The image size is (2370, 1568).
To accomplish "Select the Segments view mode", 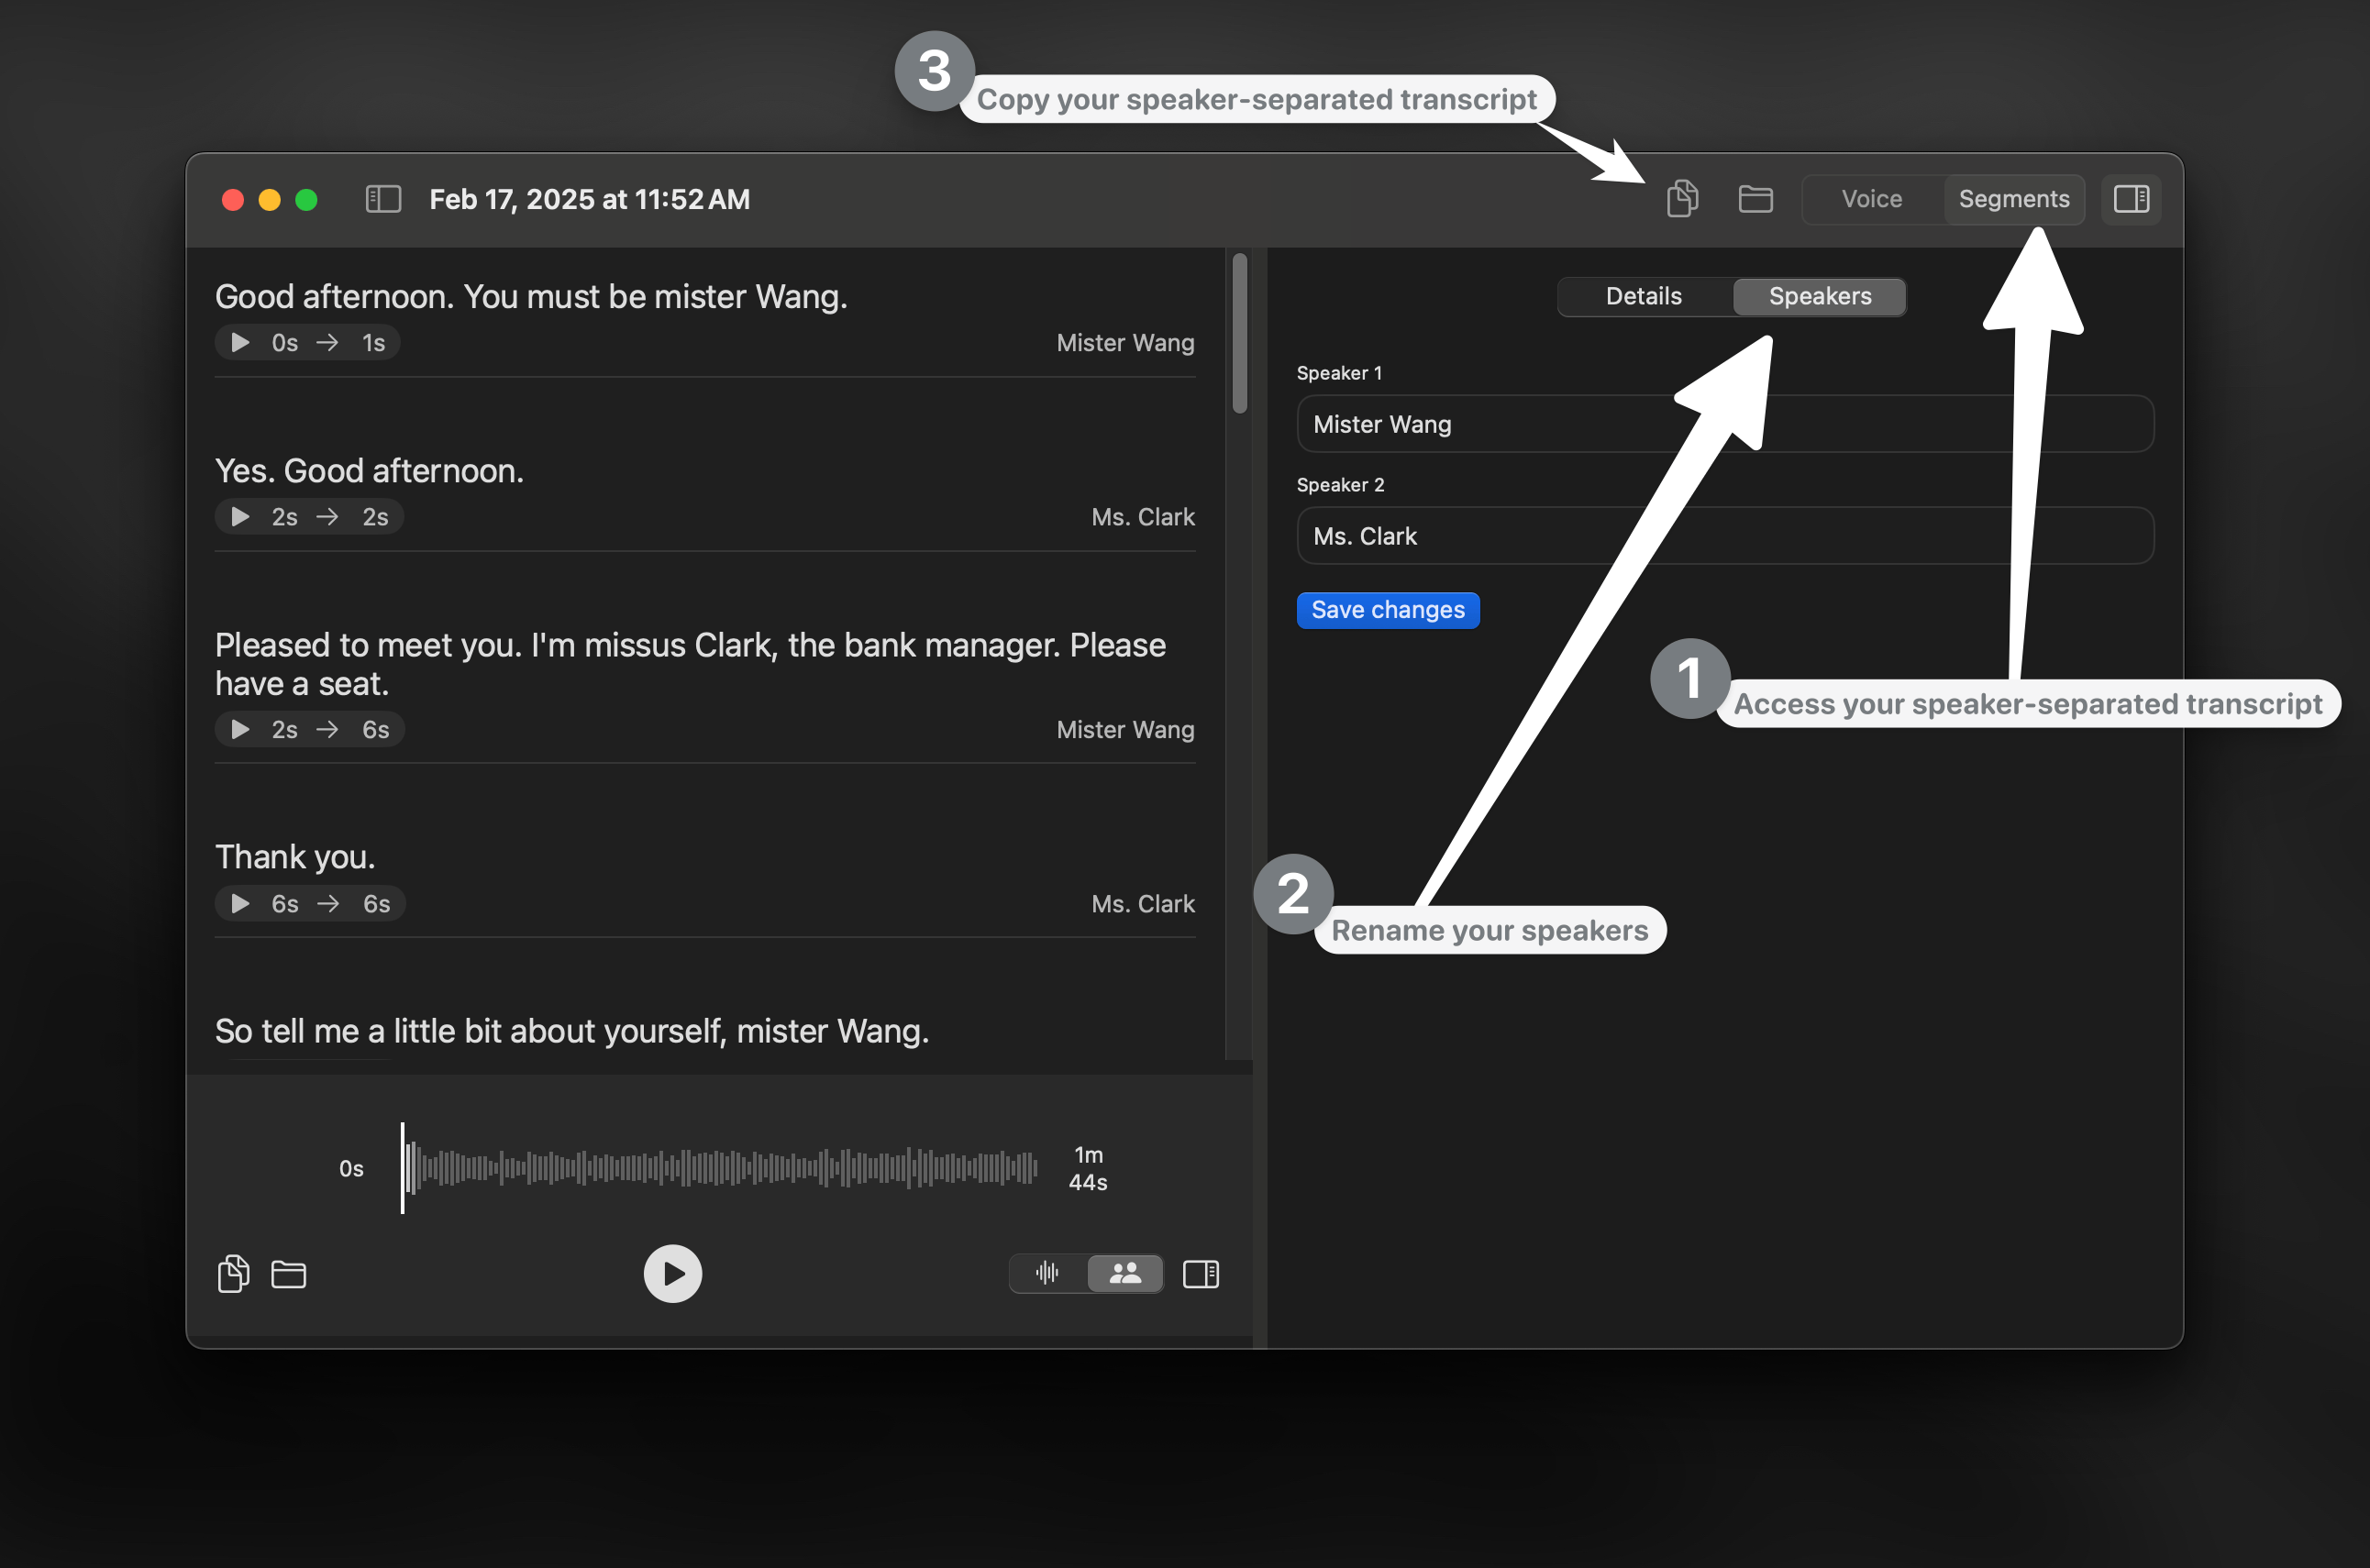I will coord(2013,199).
